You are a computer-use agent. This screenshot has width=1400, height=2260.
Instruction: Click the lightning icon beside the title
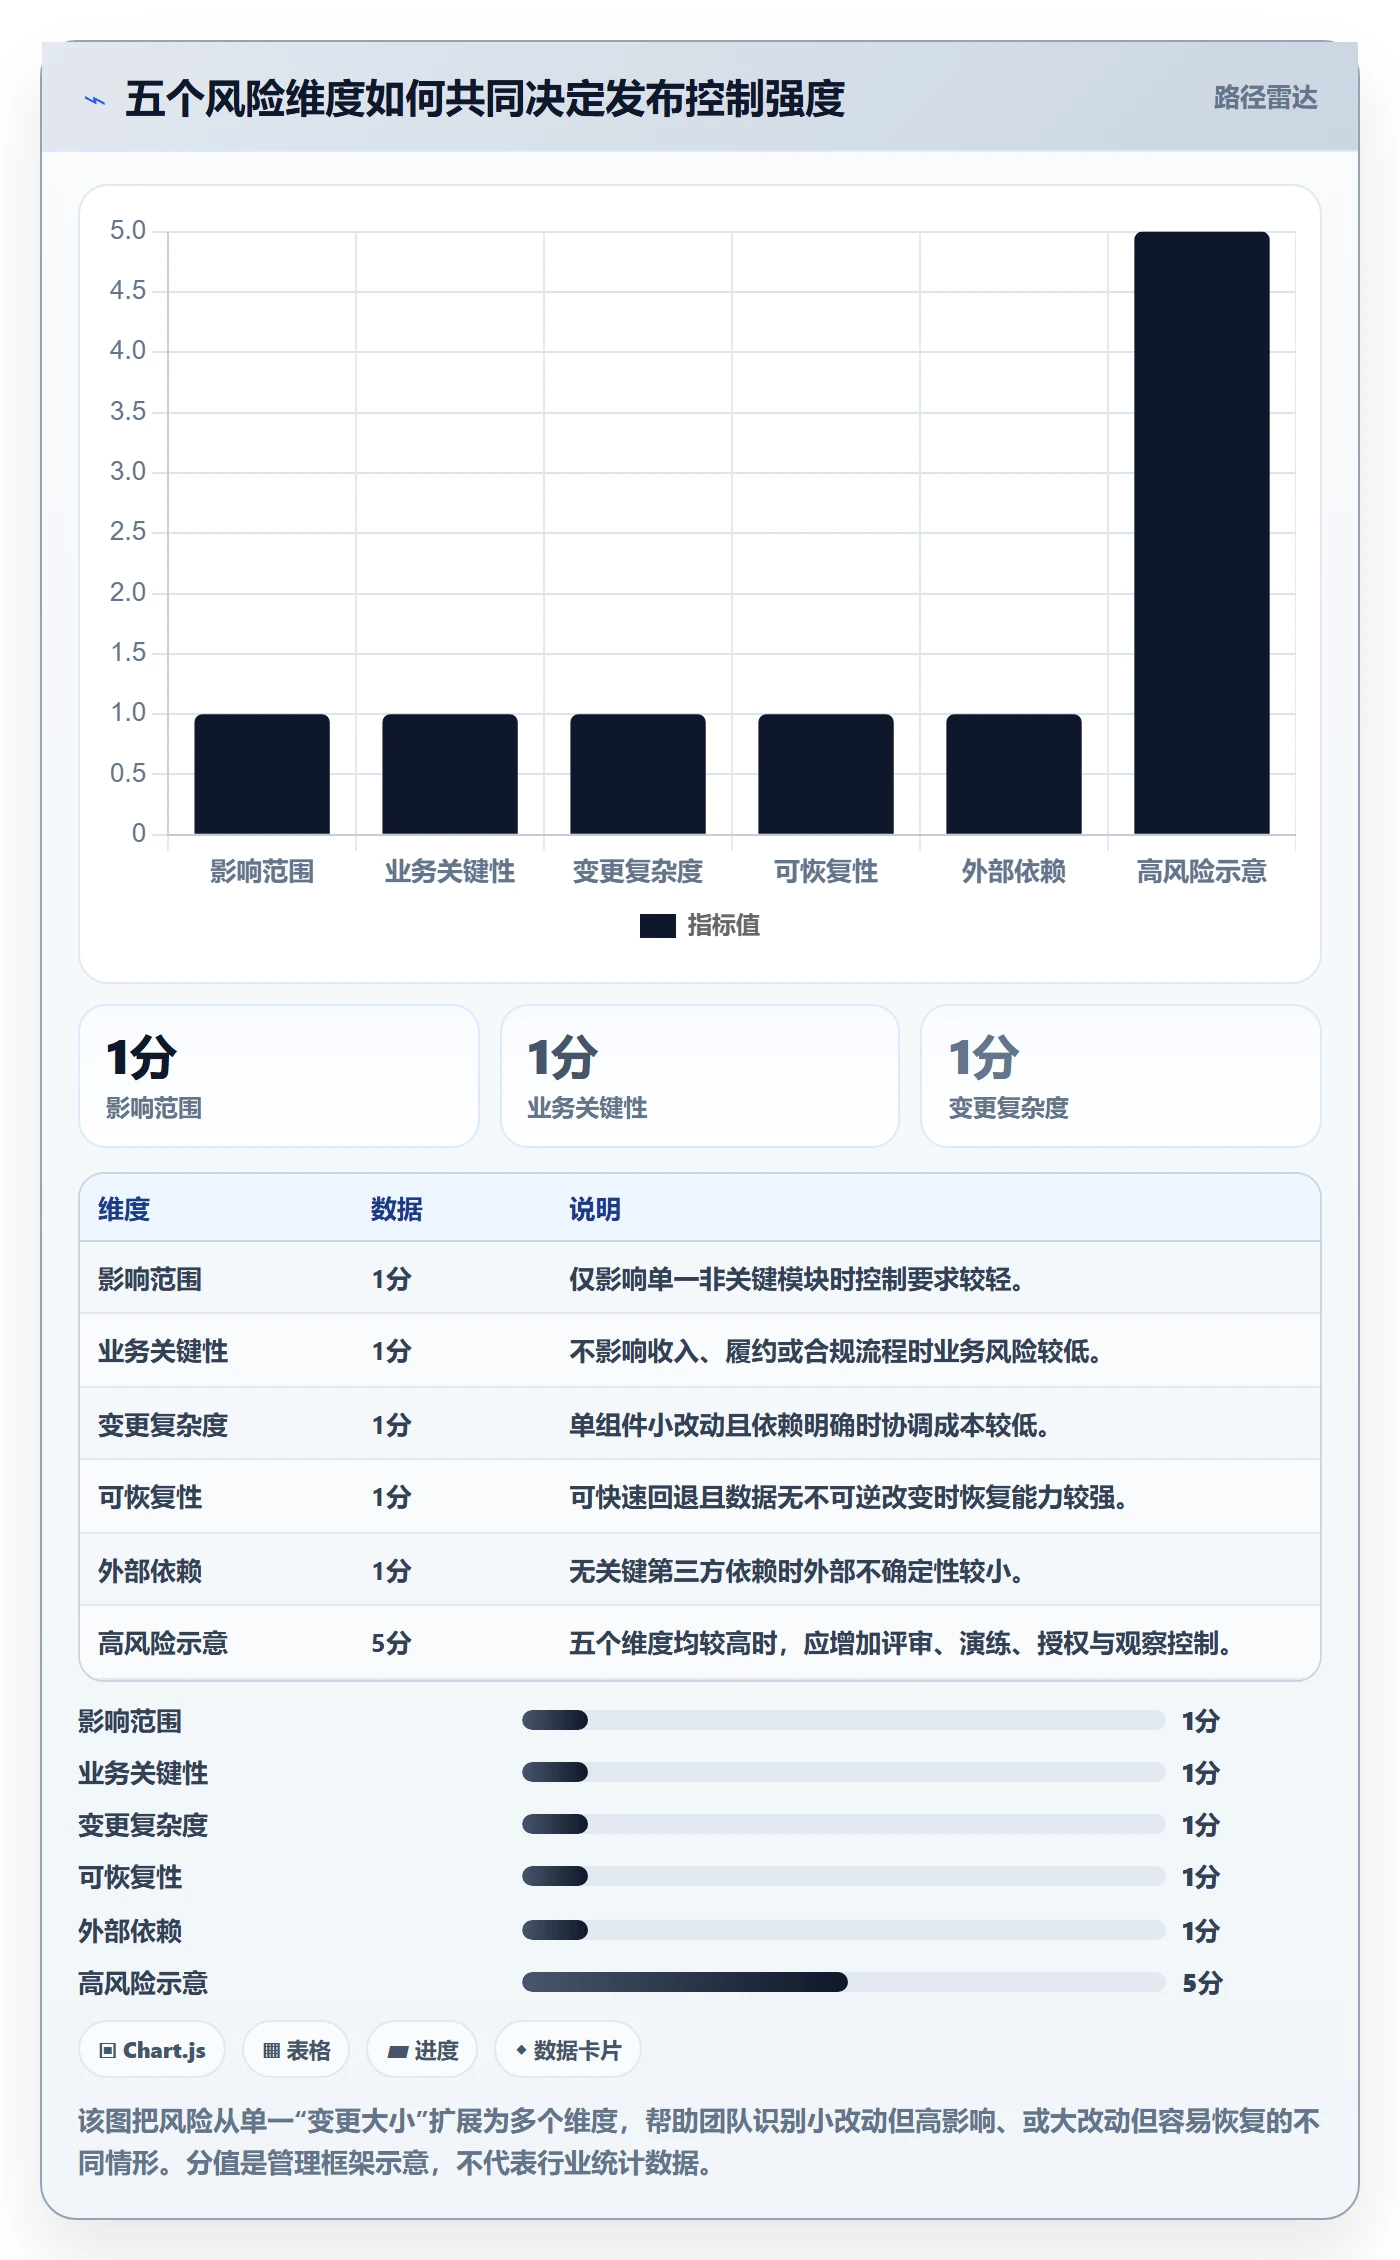(x=95, y=100)
